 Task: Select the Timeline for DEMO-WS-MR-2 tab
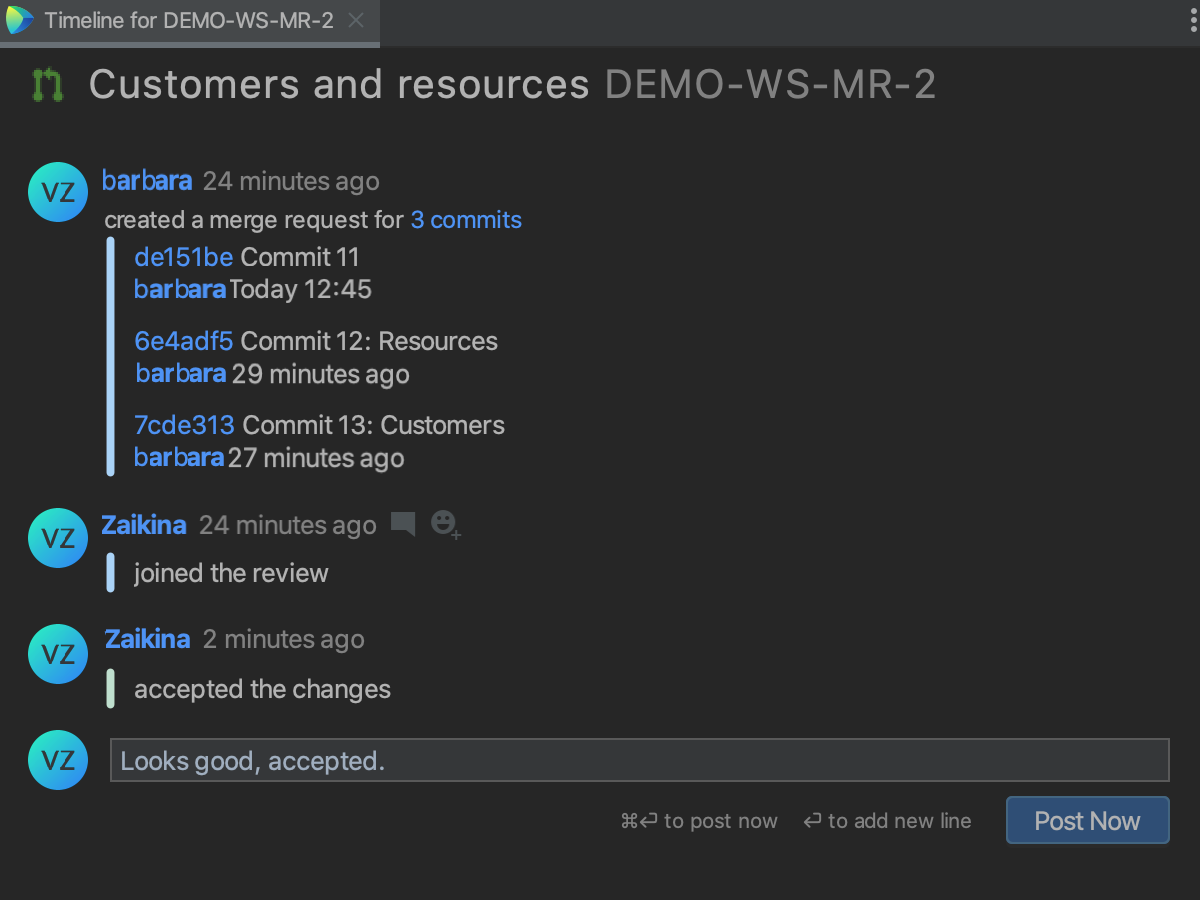(x=188, y=20)
